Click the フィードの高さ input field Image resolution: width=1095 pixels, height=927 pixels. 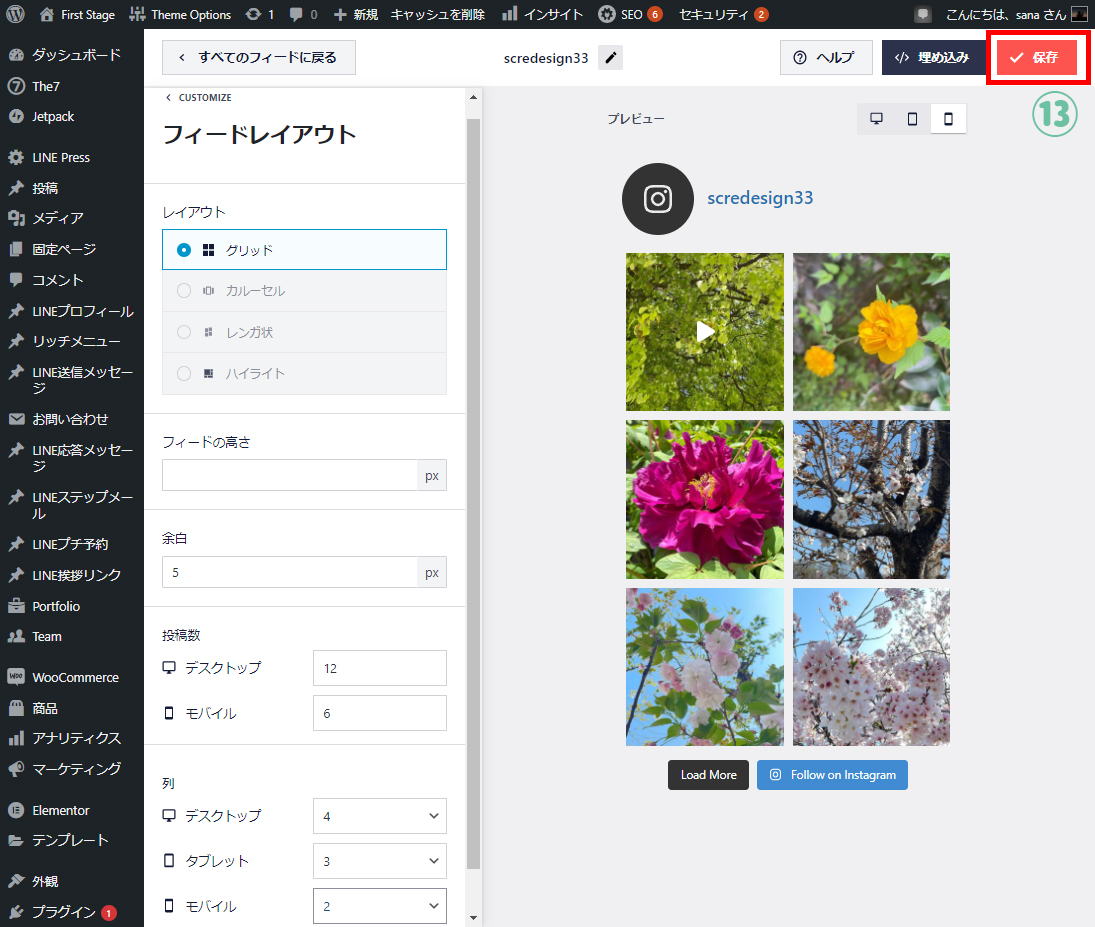[x=290, y=475]
